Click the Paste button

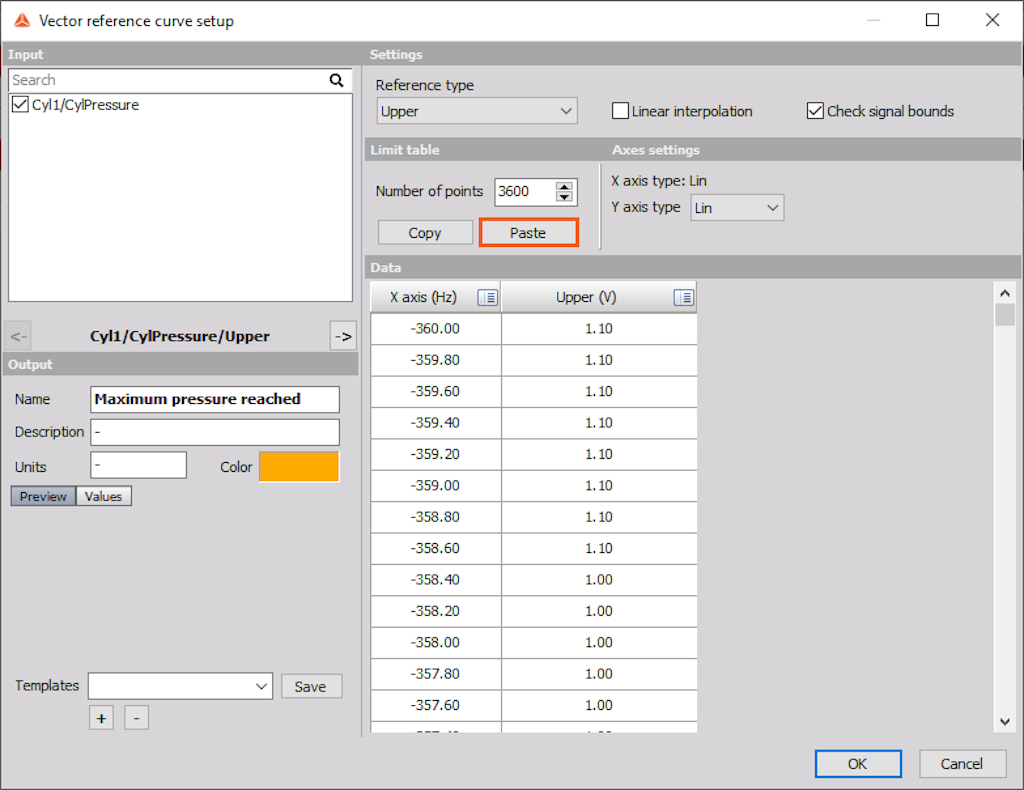[x=528, y=233]
